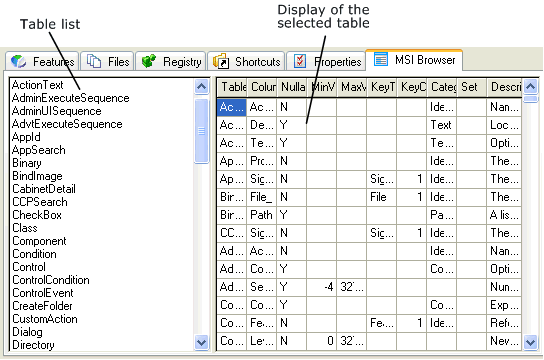Select the Directory table entry
This screenshot has height=360, width=544.
(x=33, y=345)
